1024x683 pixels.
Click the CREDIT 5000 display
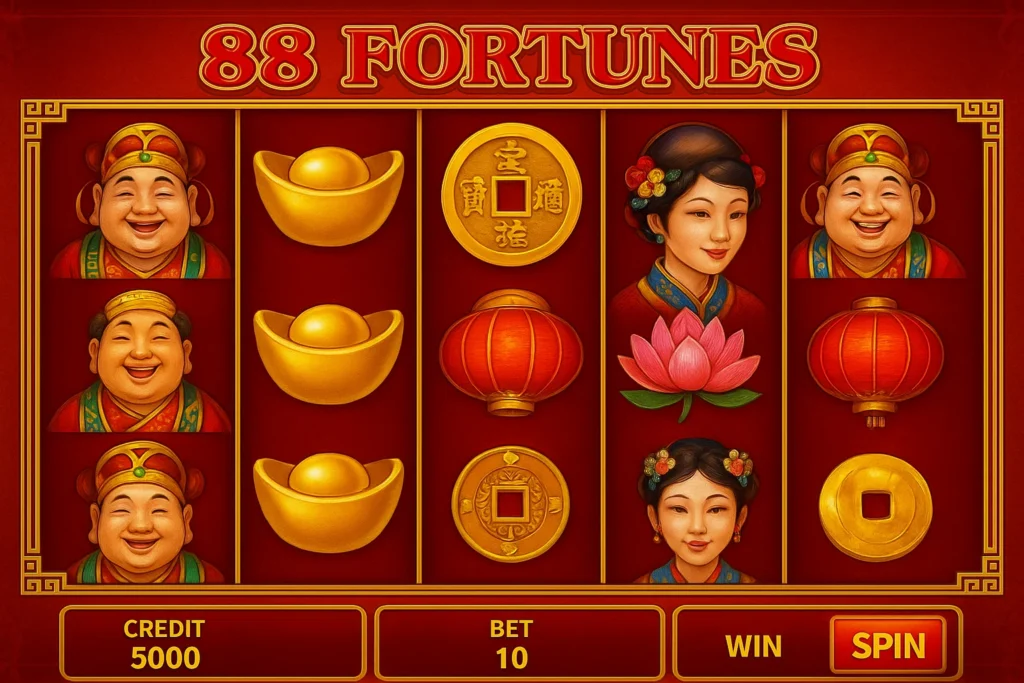[x=212, y=644]
